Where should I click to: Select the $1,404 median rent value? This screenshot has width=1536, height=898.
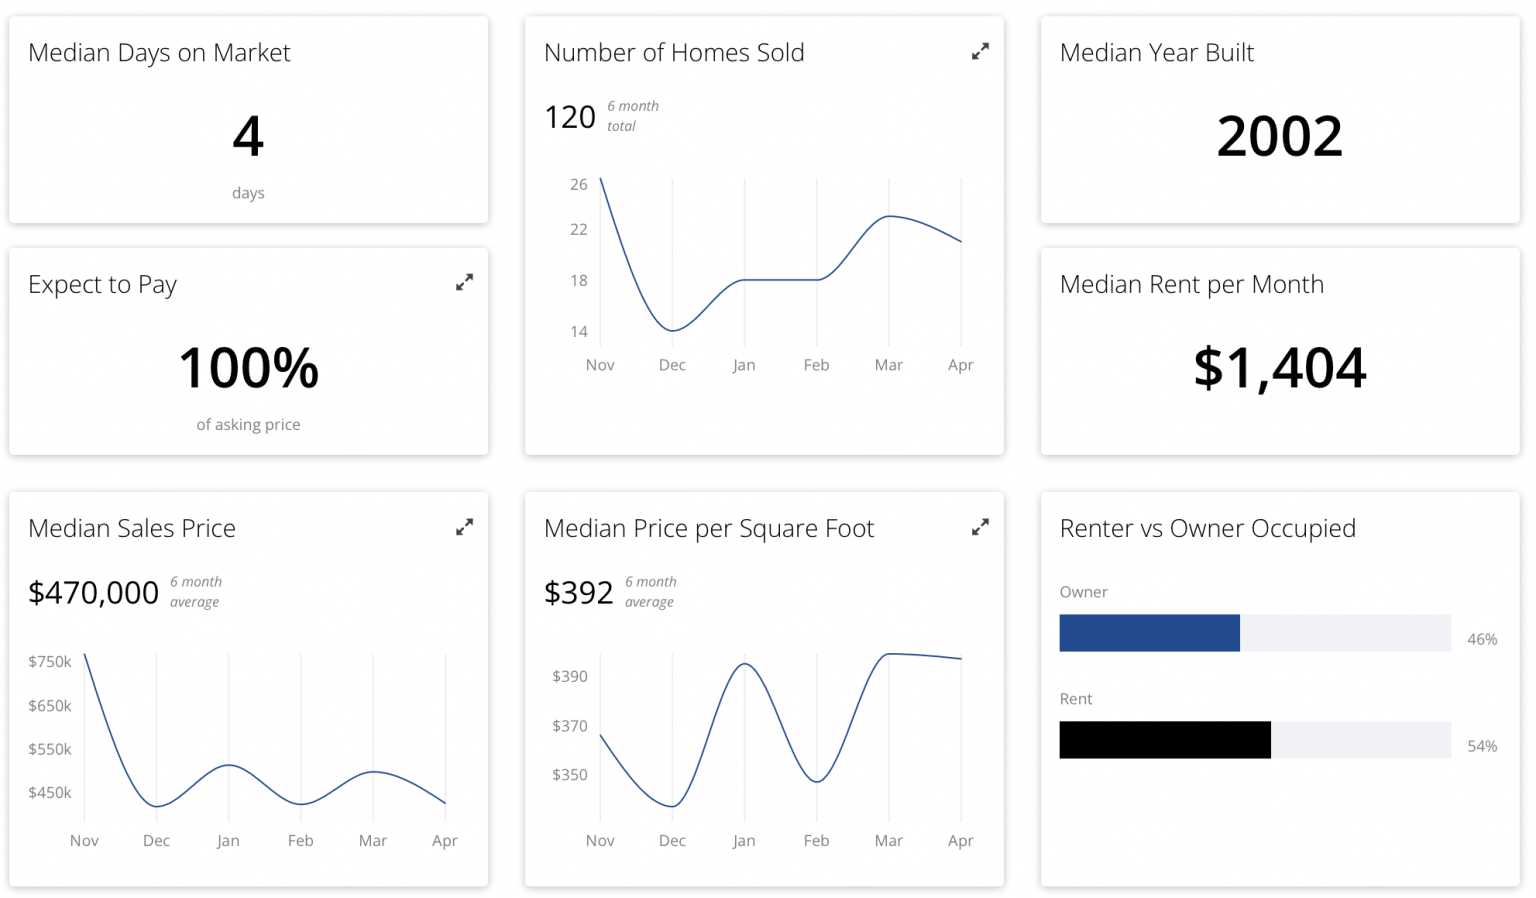1280,368
